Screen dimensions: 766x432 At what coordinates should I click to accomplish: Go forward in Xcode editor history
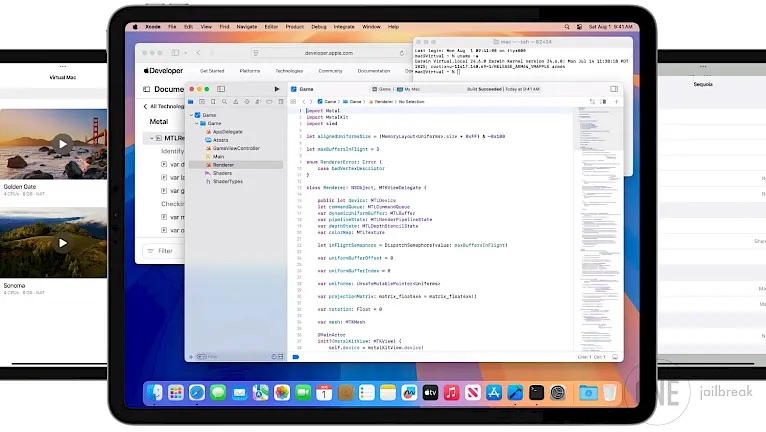311,102
